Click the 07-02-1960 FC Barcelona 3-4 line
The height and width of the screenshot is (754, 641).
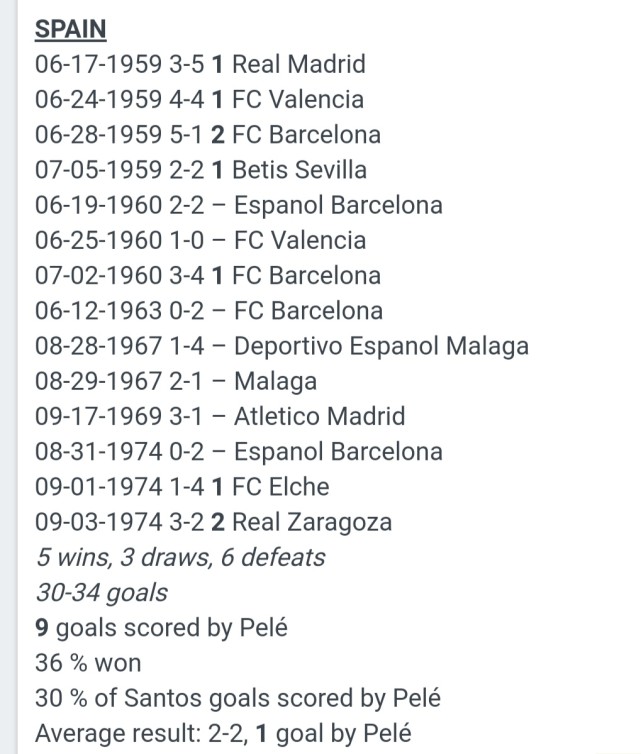[x=207, y=275]
